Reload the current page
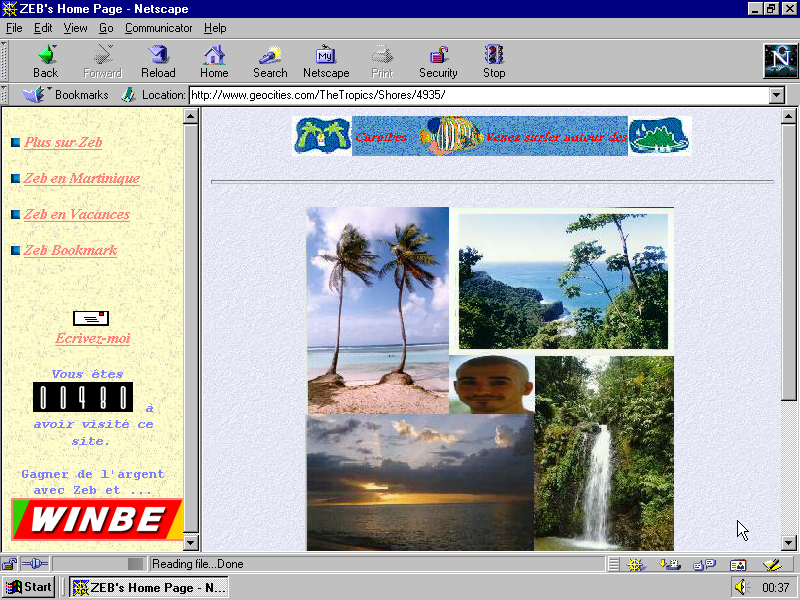The image size is (800, 600). point(158,61)
